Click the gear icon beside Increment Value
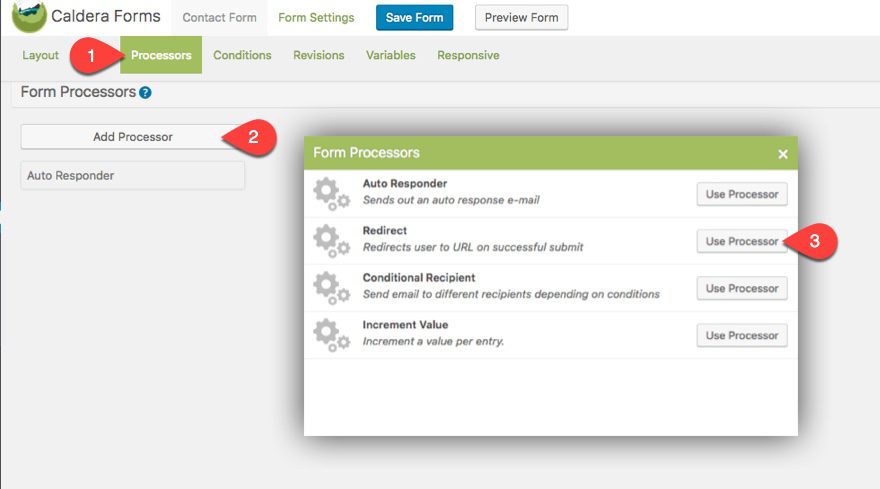 click(331, 336)
